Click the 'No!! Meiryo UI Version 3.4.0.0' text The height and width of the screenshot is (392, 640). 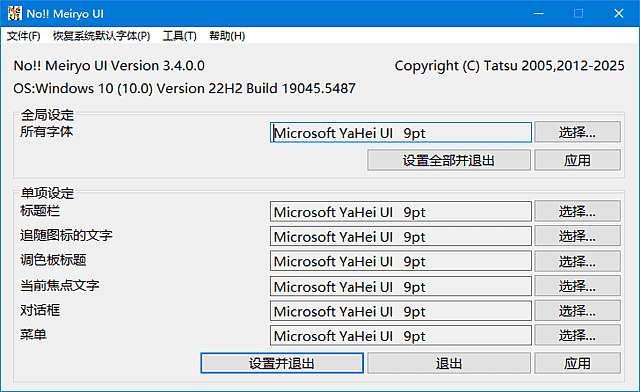(109, 66)
